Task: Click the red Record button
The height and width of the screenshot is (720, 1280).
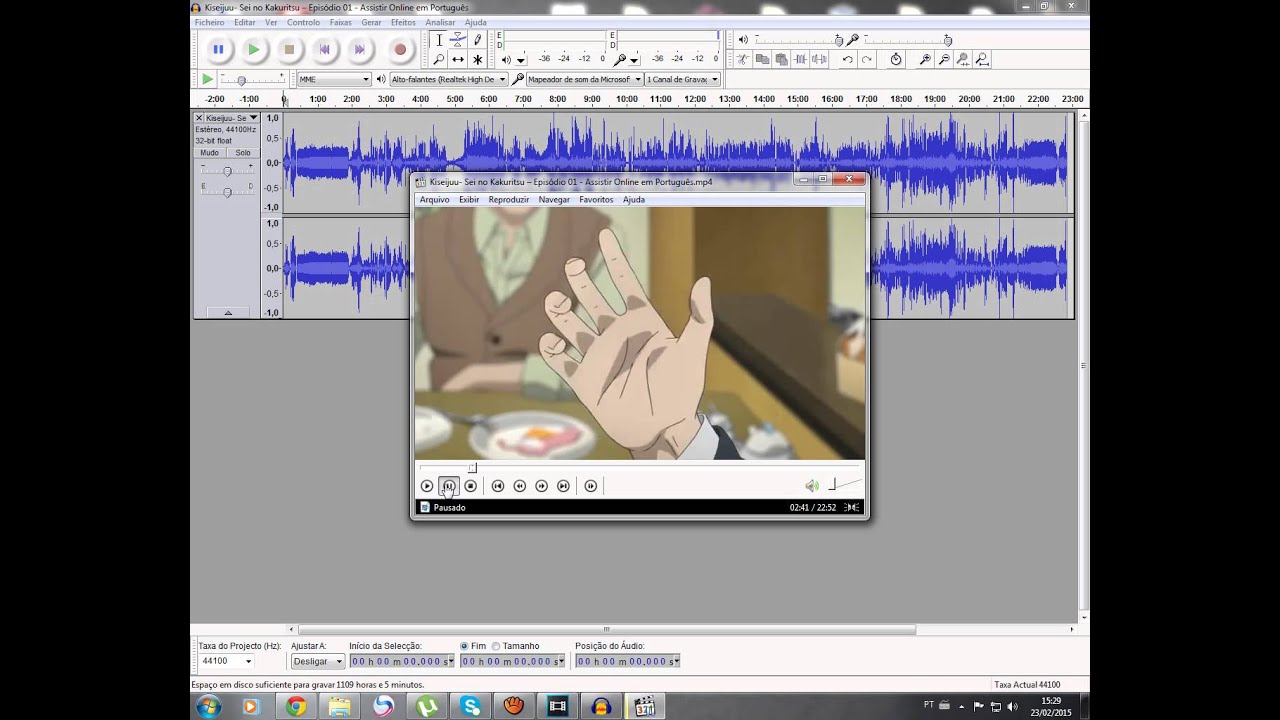Action: (400, 49)
